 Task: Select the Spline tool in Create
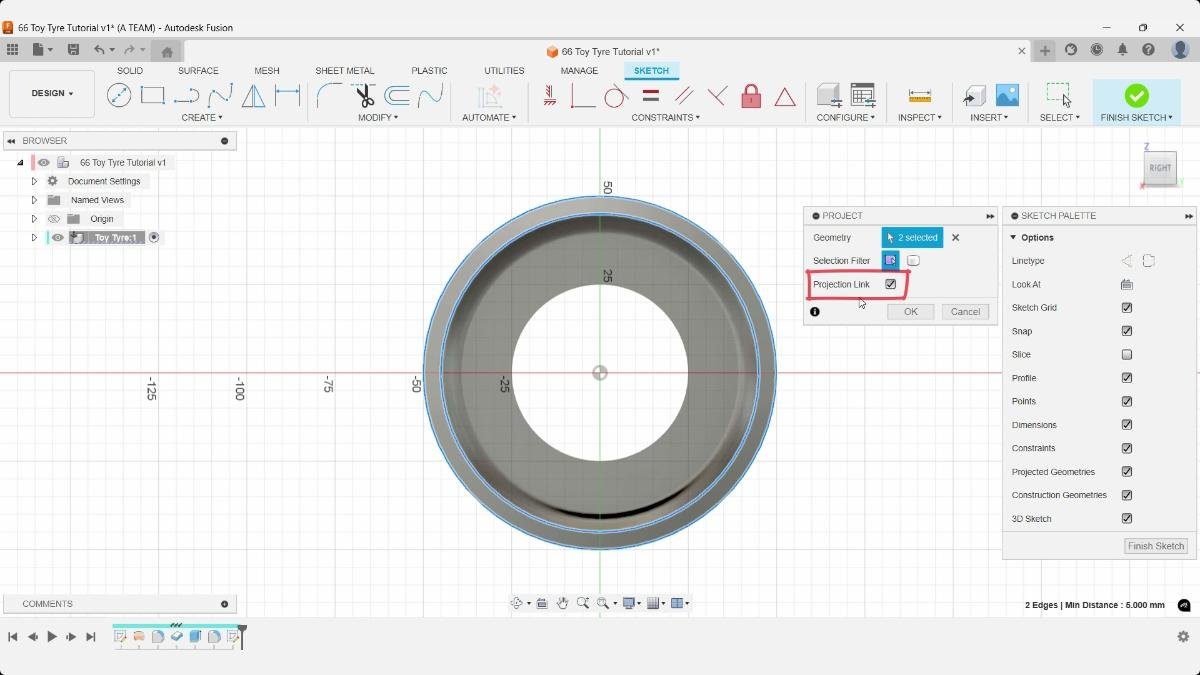(x=220, y=96)
